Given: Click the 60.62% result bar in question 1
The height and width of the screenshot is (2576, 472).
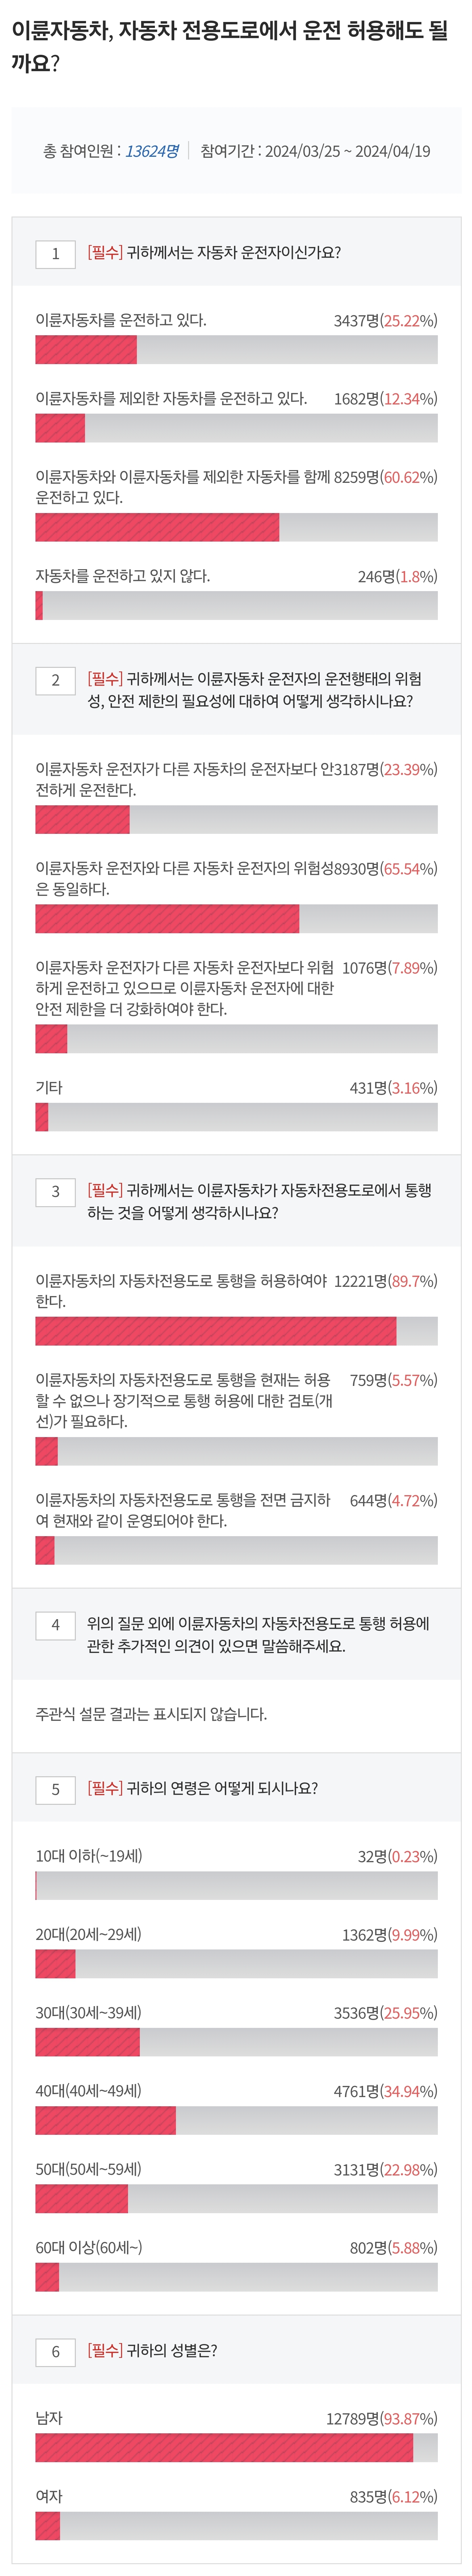Looking at the screenshot, I should tap(236, 527).
